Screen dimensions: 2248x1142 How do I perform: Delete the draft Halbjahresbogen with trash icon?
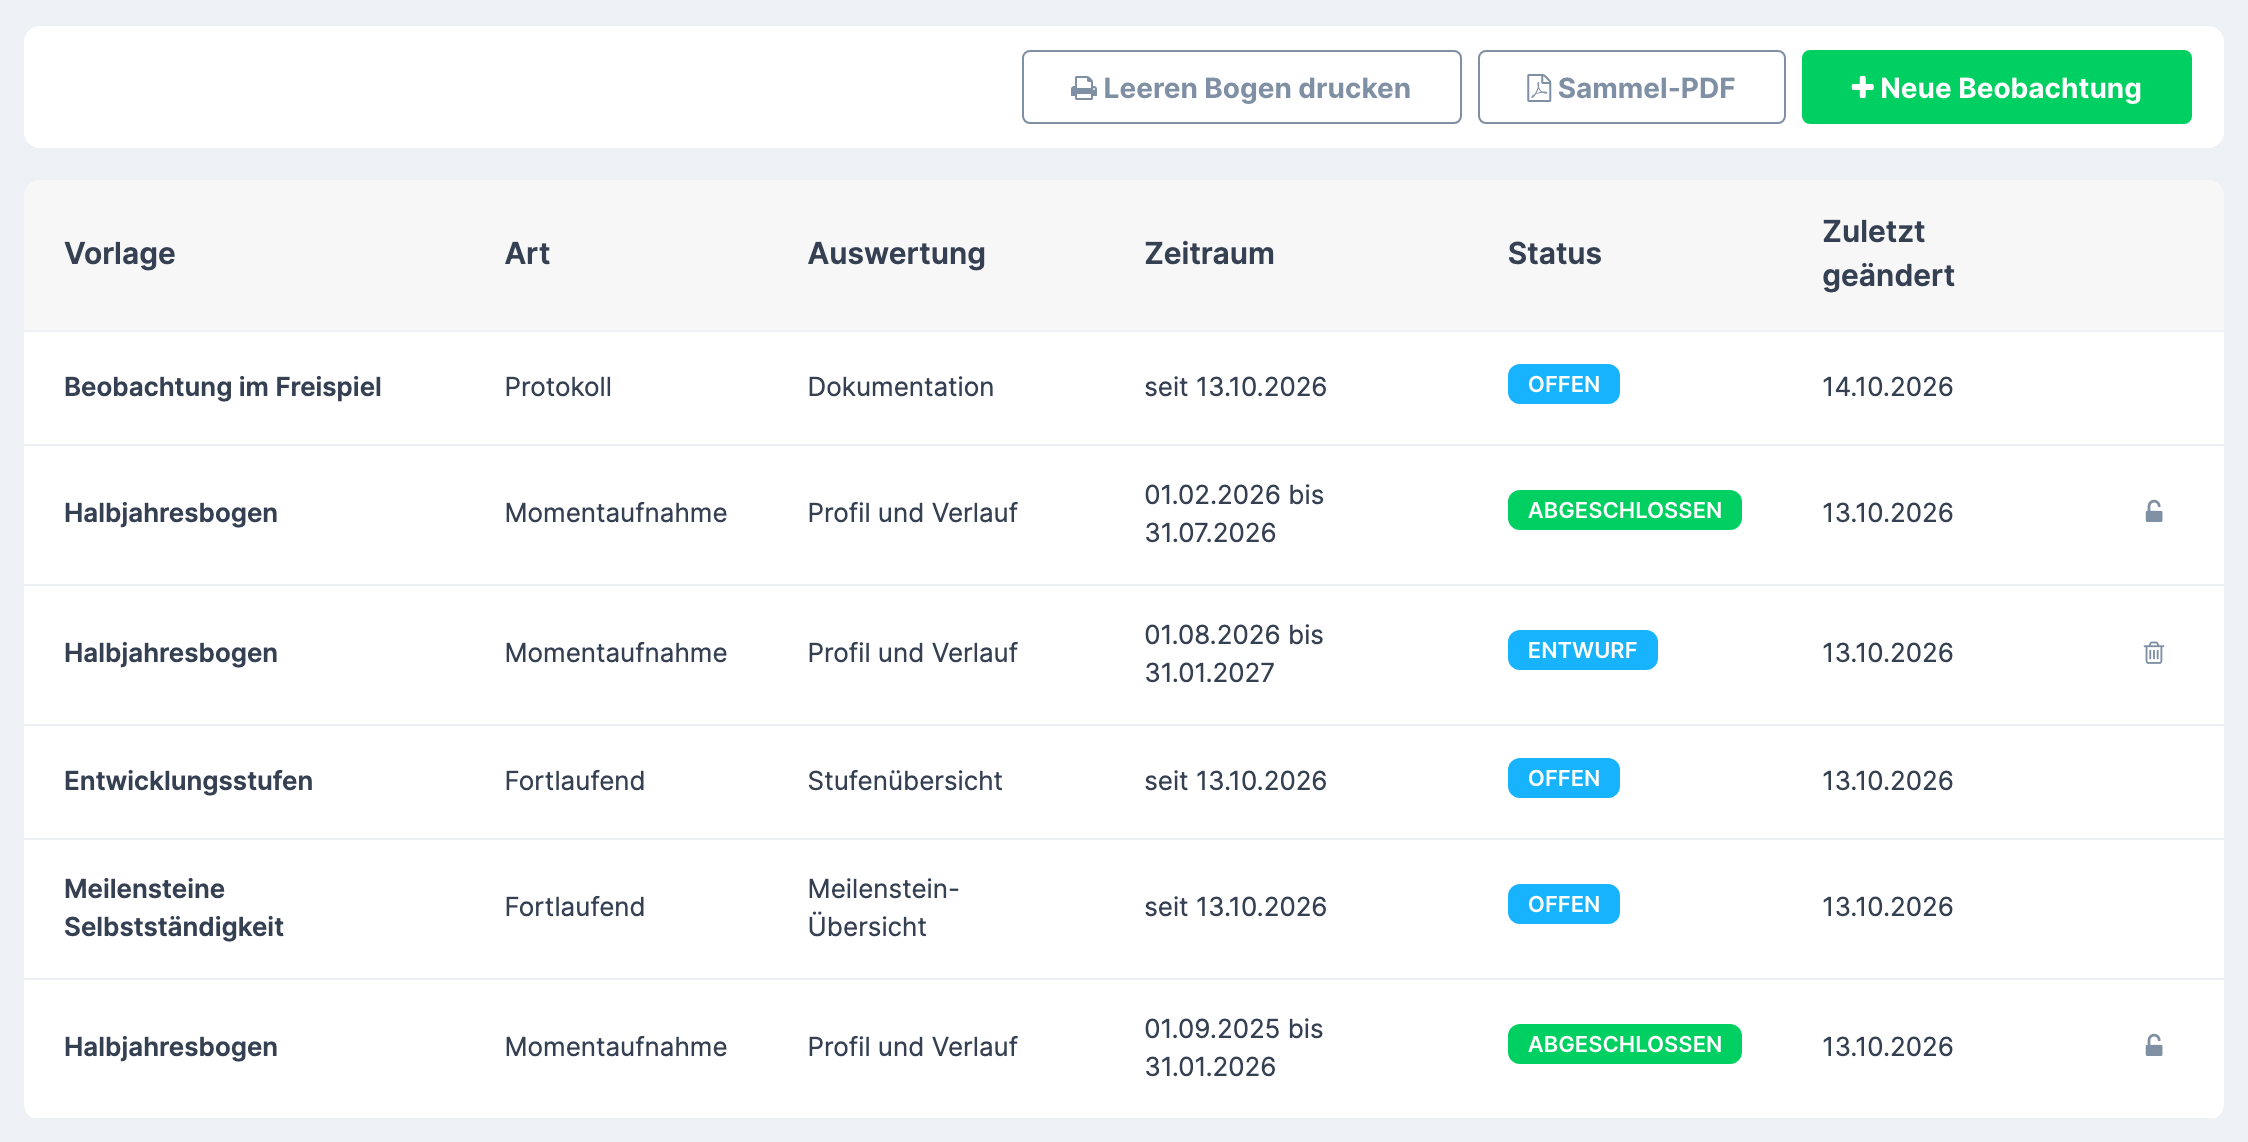tap(2154, 652)
